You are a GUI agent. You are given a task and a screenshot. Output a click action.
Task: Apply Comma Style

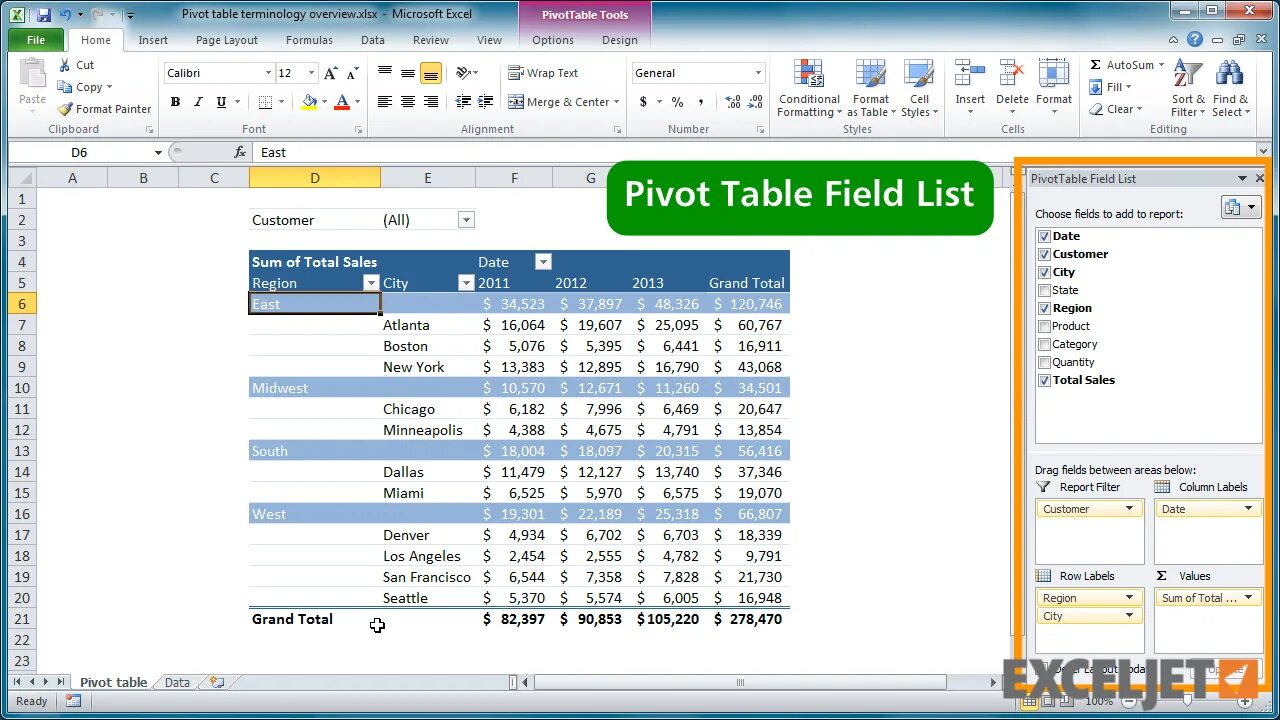(701, 102)
